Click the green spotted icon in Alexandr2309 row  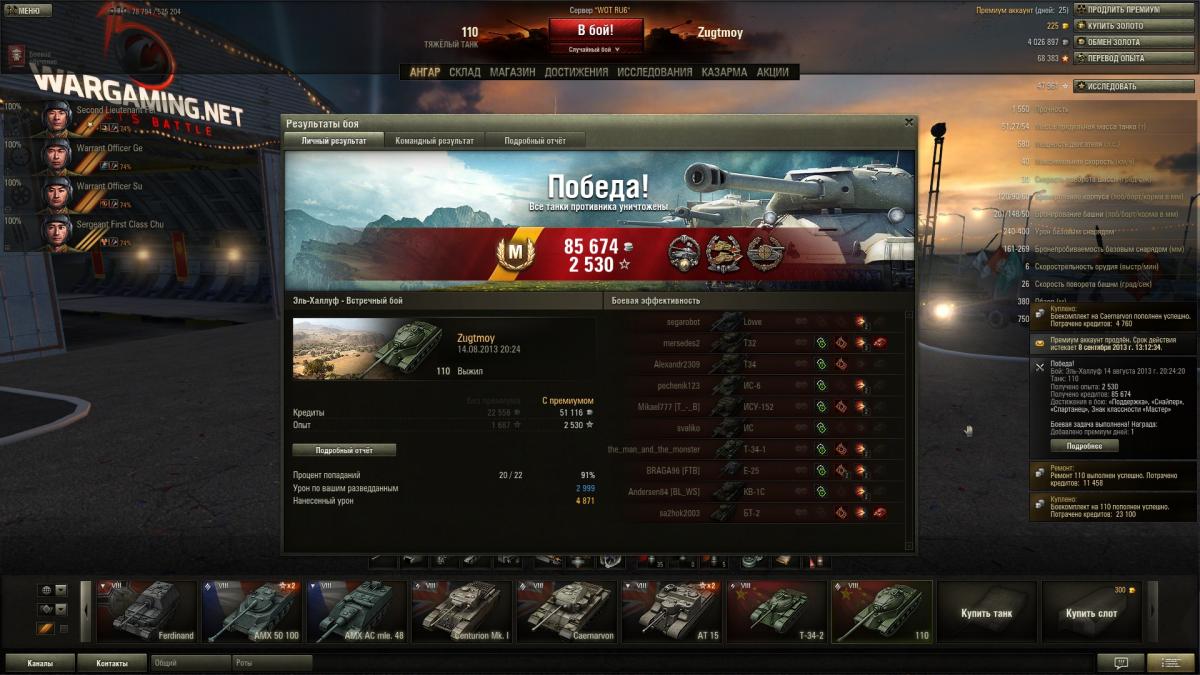click(821, 364)
